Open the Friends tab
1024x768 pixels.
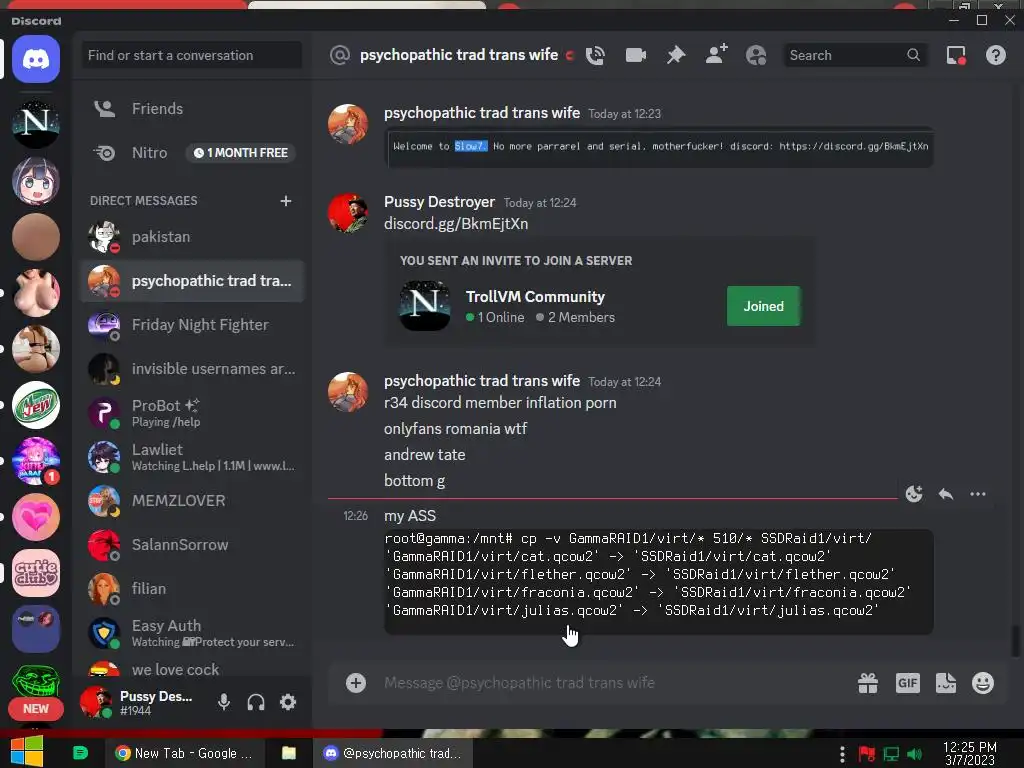pyautogui.click(x=192, y=108)
